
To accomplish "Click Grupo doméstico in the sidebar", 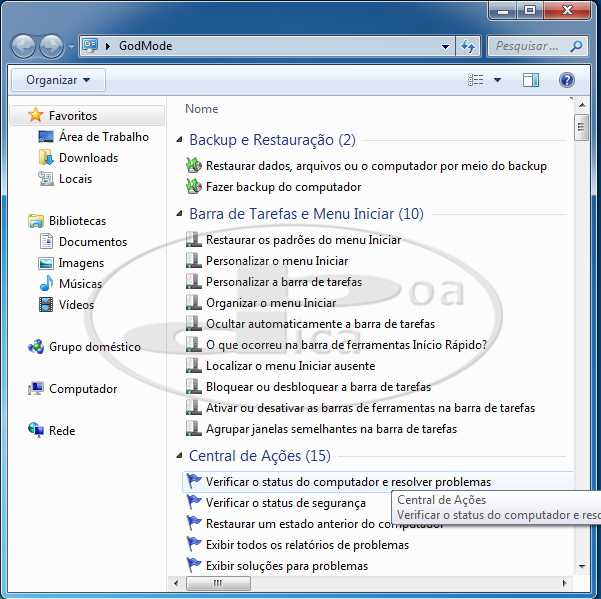I will click(95, 347).
